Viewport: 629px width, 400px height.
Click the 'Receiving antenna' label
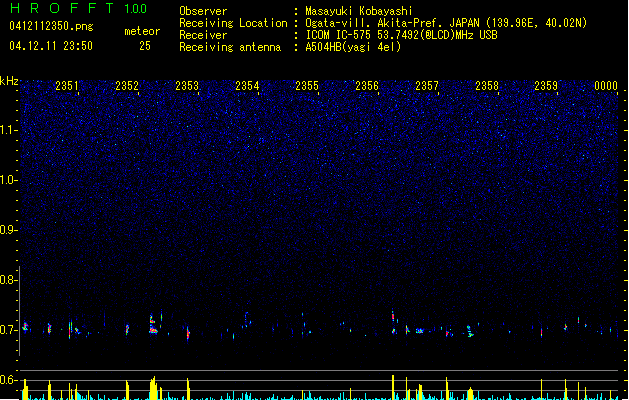[x=230, y=47]
